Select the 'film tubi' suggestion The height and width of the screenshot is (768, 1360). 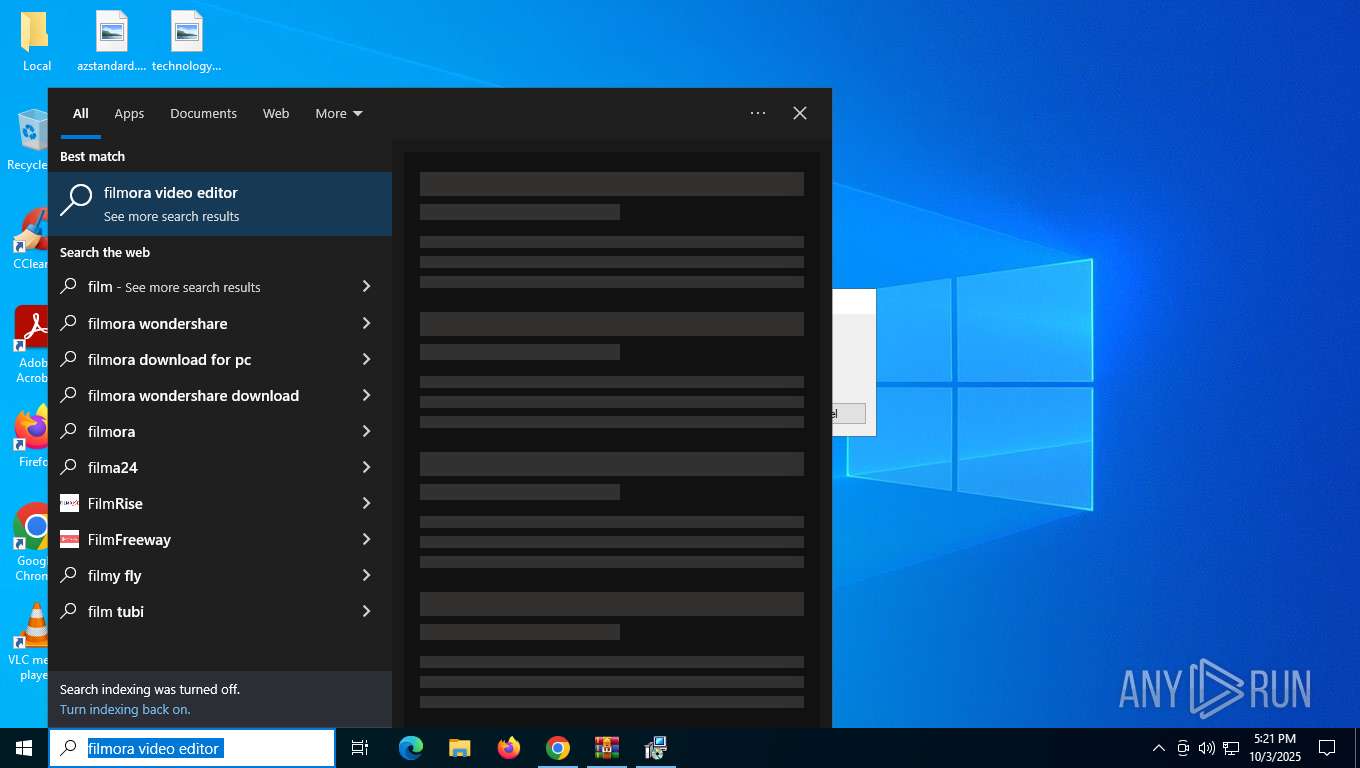tap(200, 611)
